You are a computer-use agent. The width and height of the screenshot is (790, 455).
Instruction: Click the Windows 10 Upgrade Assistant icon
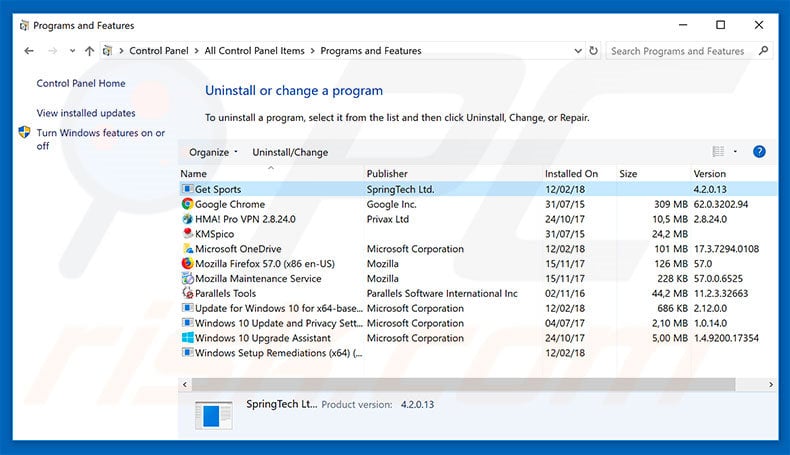(x=187, y=338)
